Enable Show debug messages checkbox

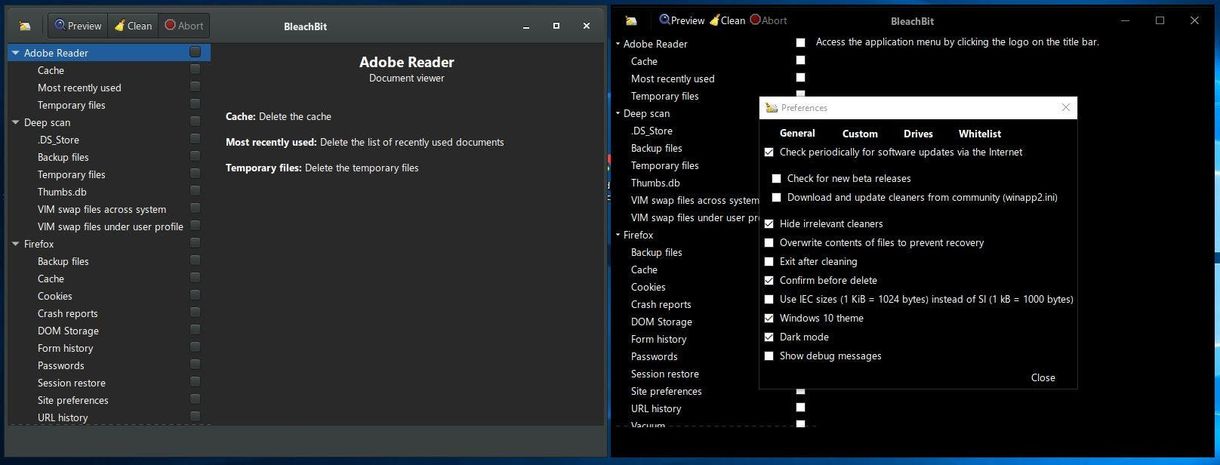click(x=769, y=356)
